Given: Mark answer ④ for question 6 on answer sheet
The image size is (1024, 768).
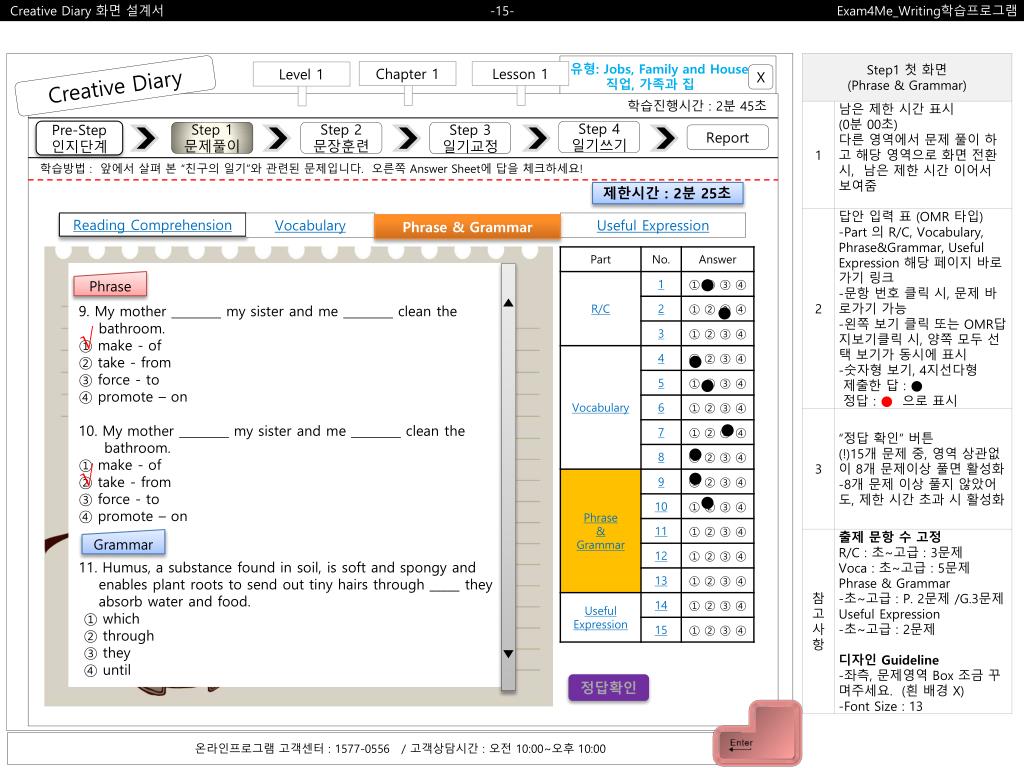Looking at the screenshot, I should point(741,408).
